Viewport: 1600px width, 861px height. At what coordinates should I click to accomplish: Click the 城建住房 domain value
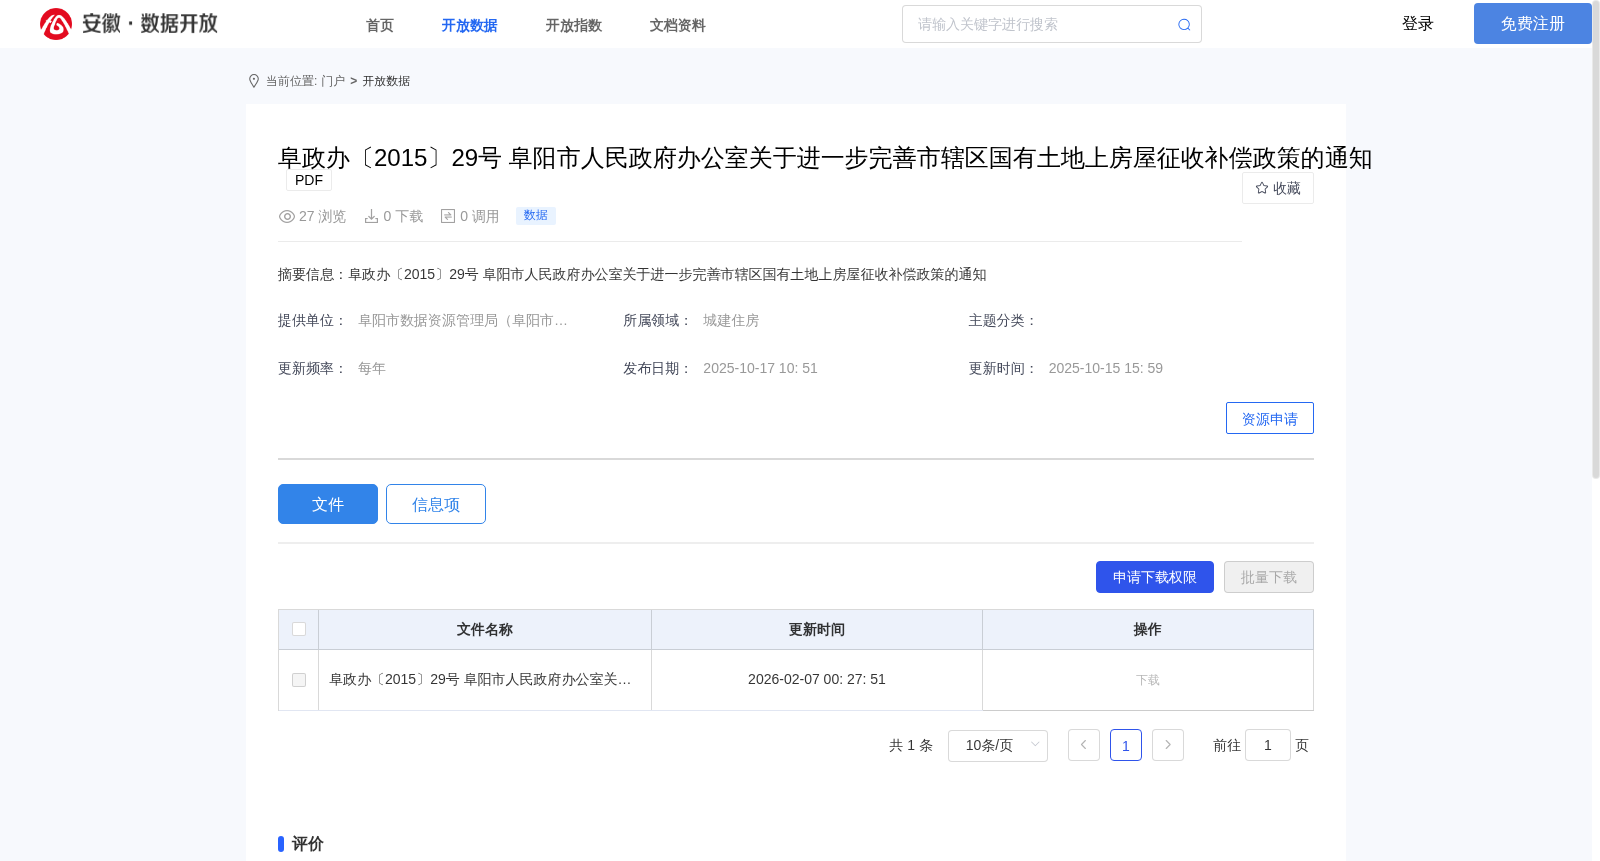coord(731,320)
